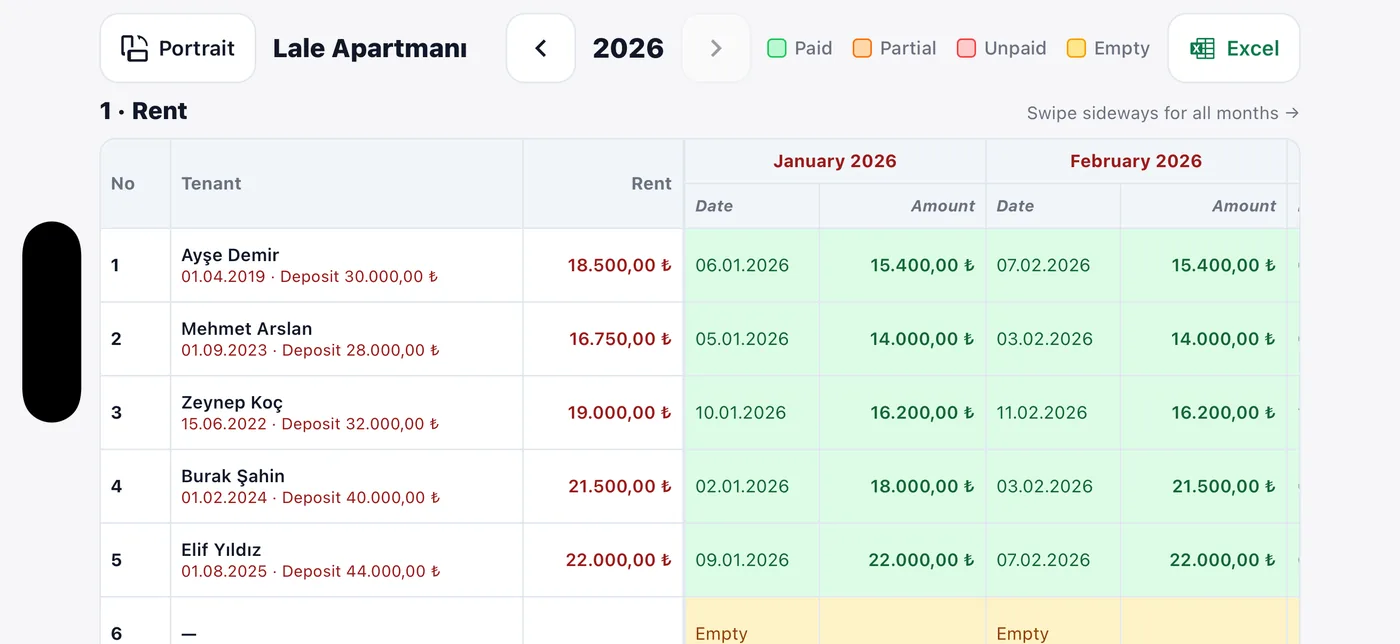1400x644 pixels.
Task: Click the '1 · Rent' section heading
Action: tap(144, 111)
